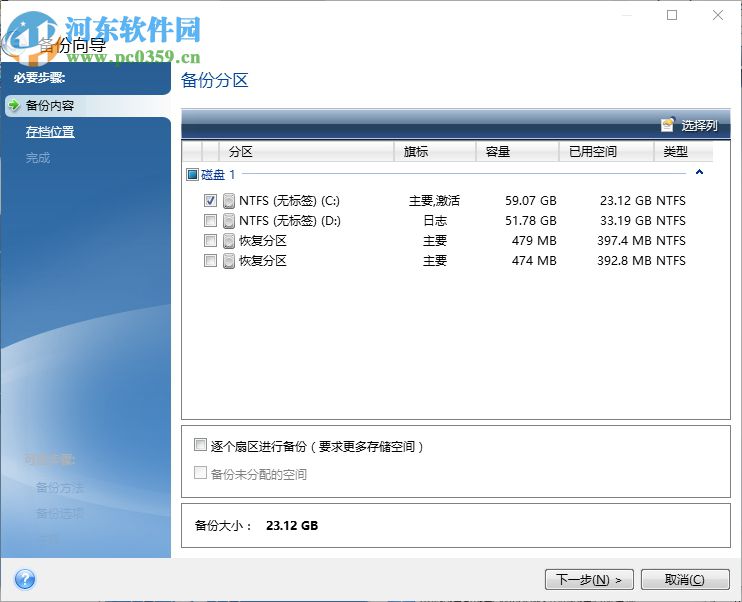Screen dimensions: 742x602
Task: Uncheck the NTFS (C:) partition checkbox
Action: (x=210, y=201)
